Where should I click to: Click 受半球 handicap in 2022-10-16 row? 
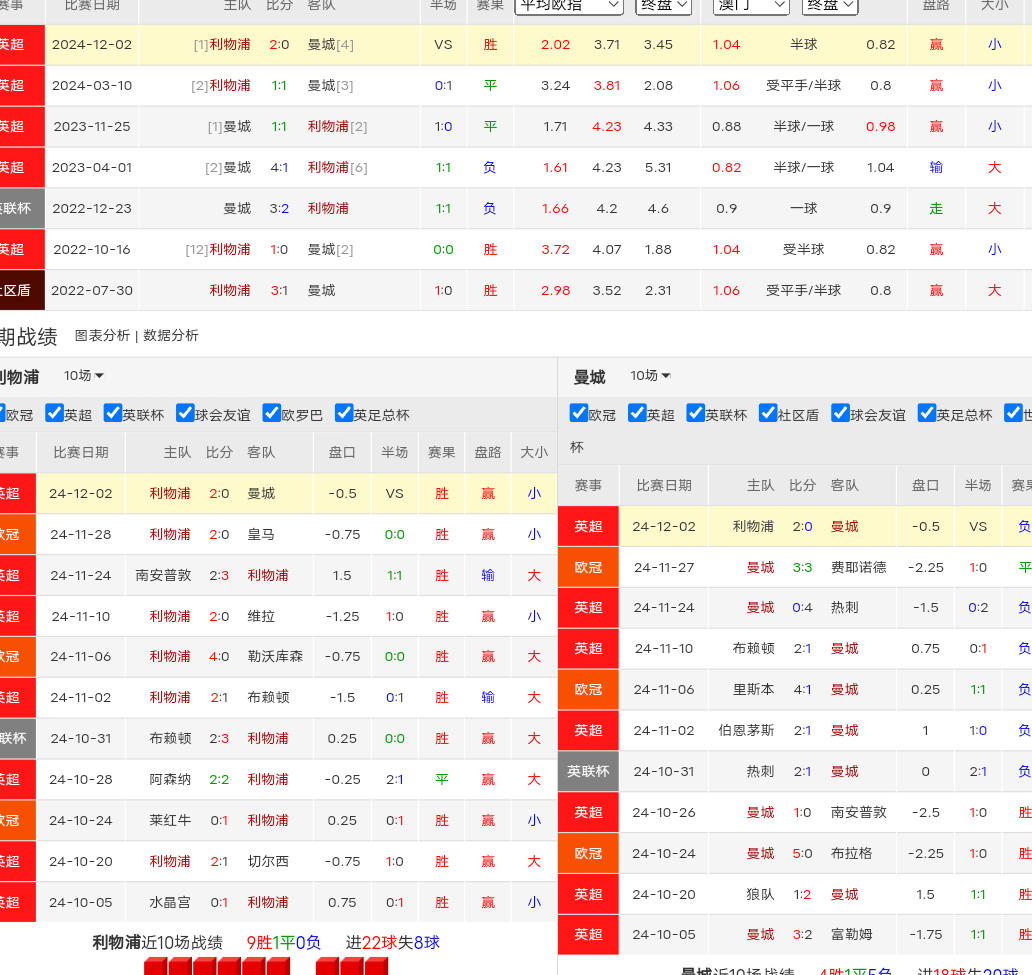pyautogui.click(x=804, y=250)
